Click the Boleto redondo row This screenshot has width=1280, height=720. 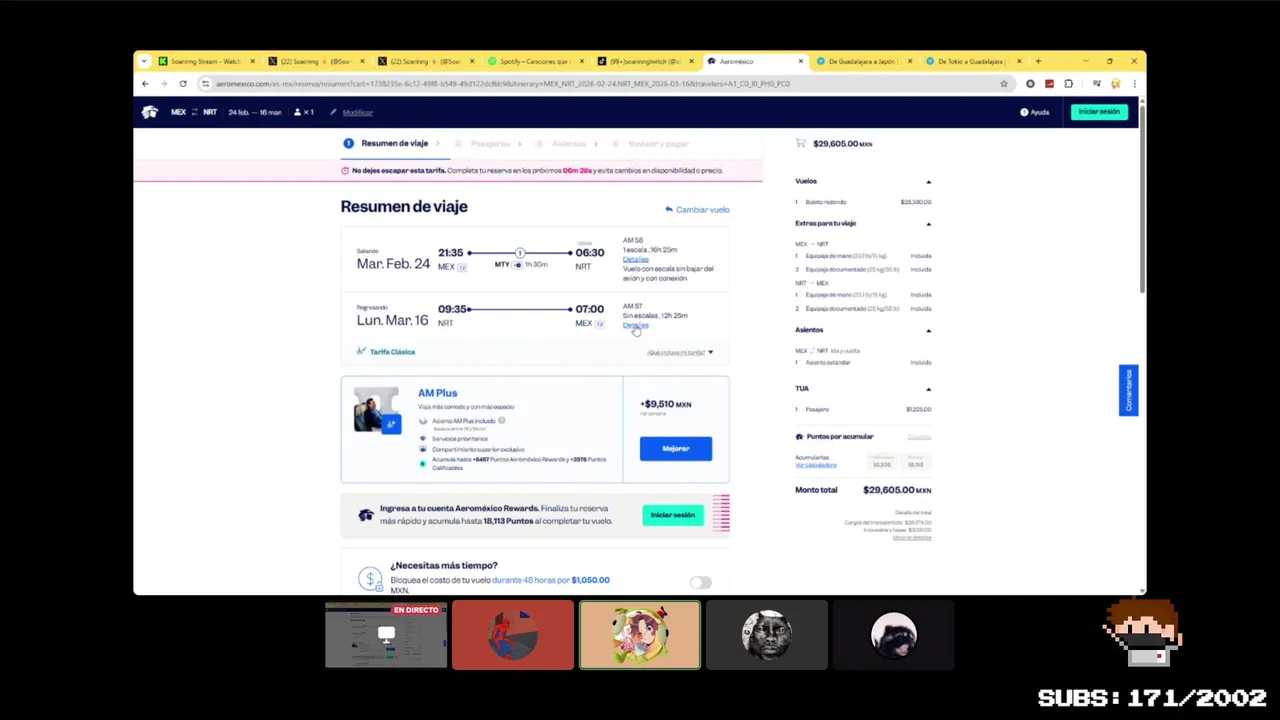pos(863,202)
